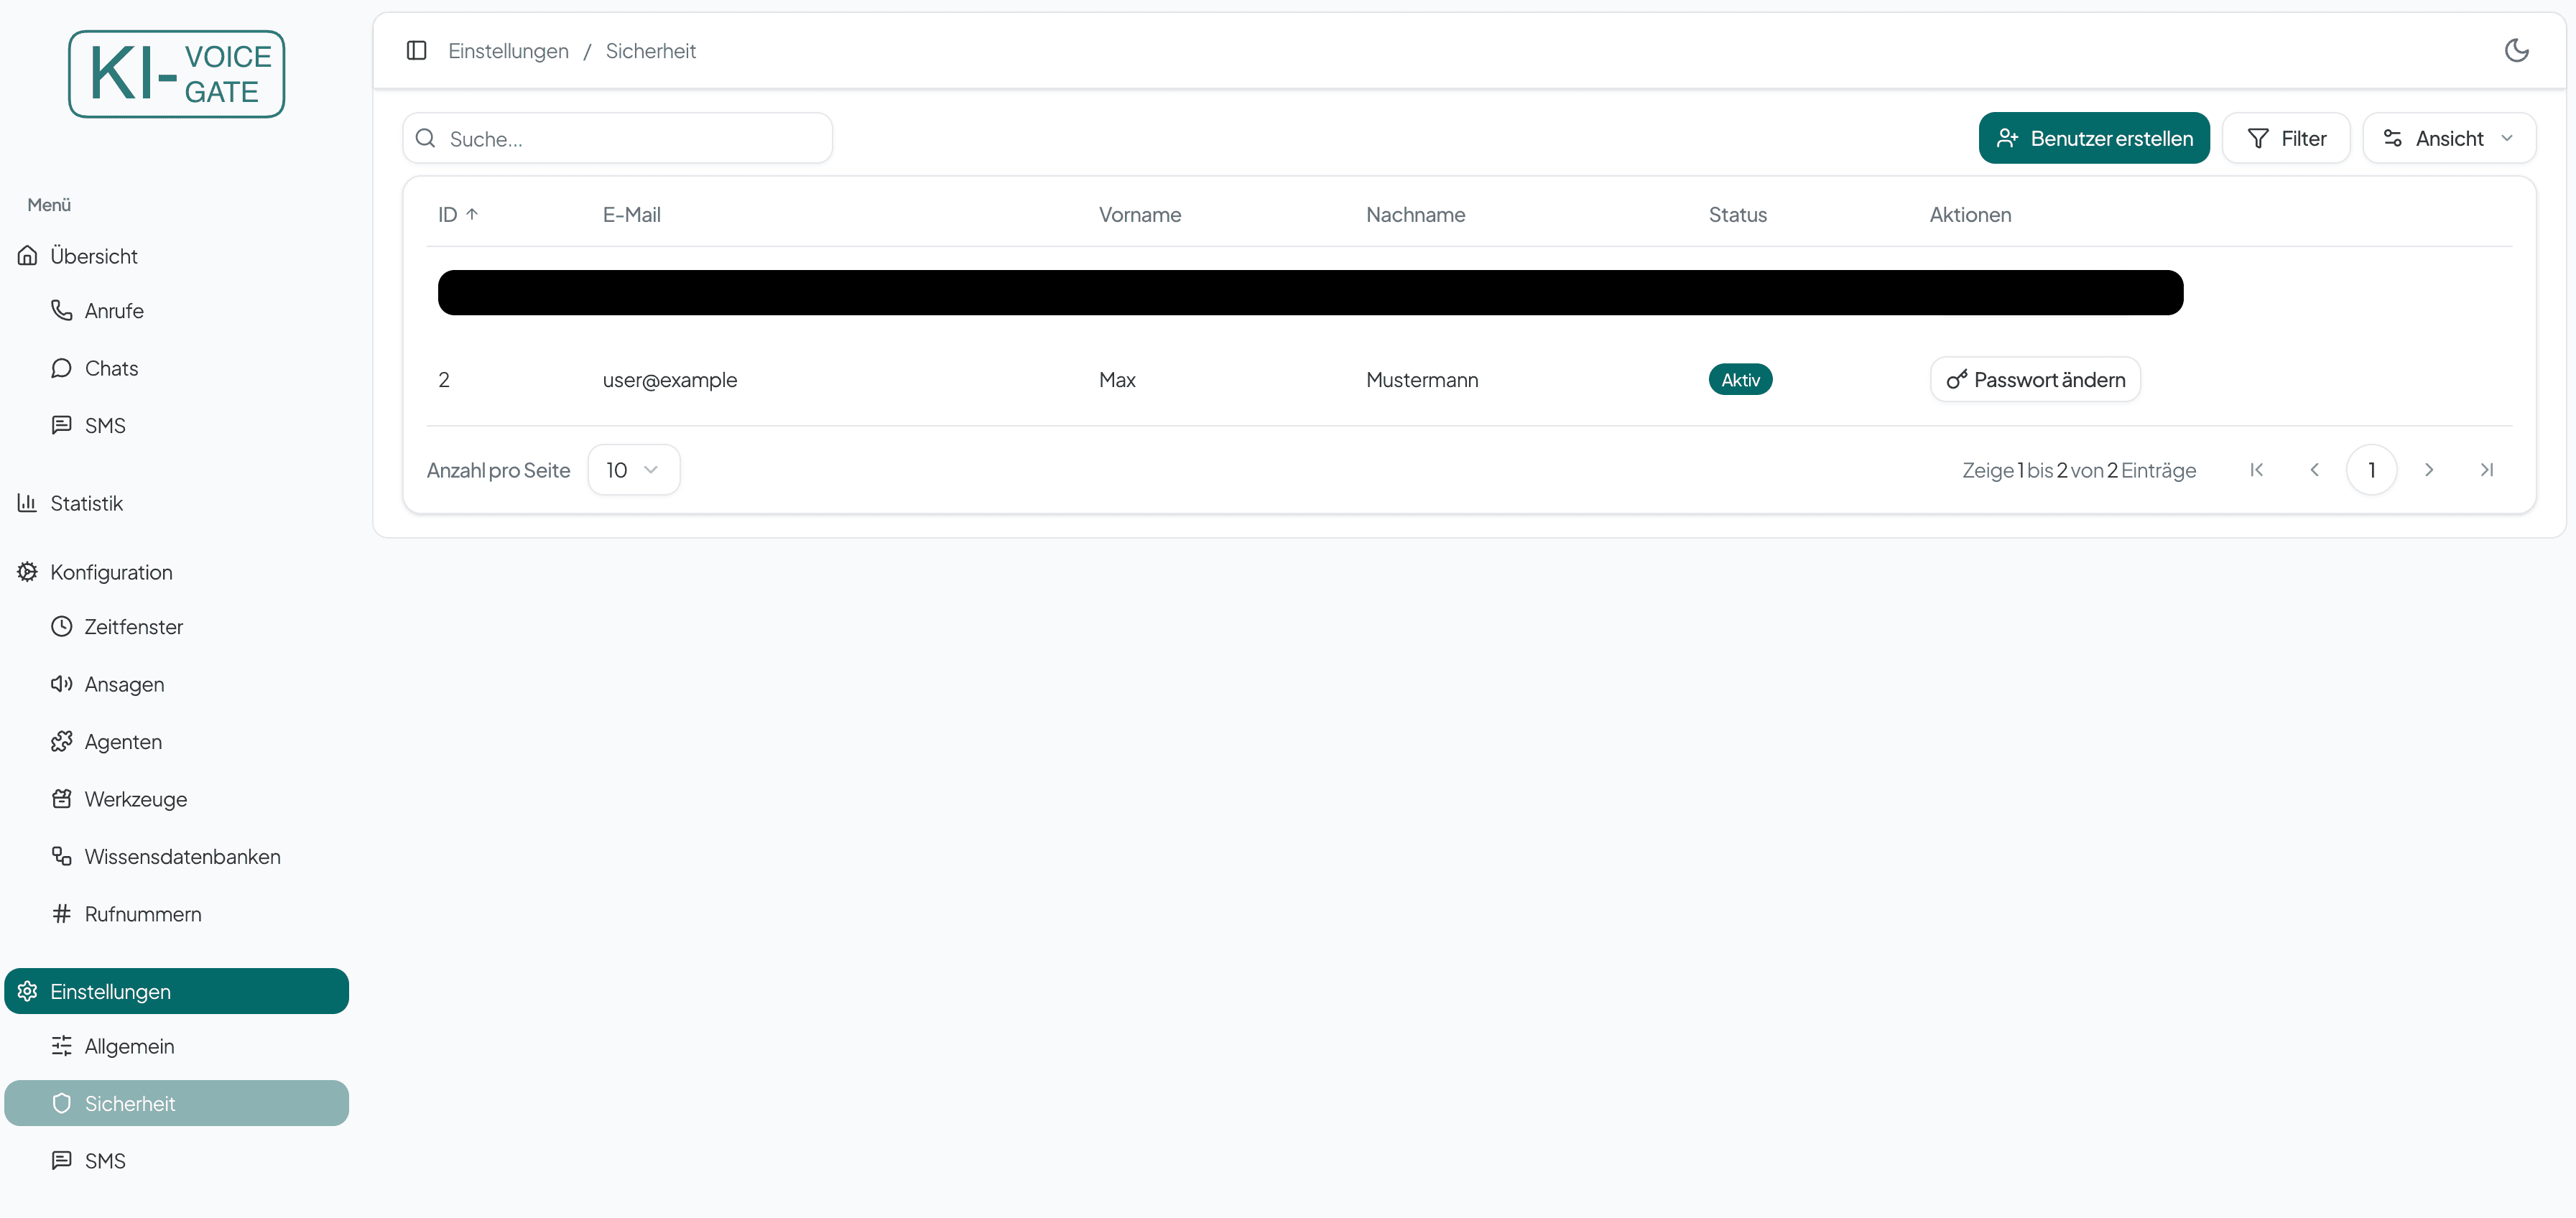Open the Ansicht view dropdown
The height and width of the screenshot is (1218, 2576).
(2448, 138)
